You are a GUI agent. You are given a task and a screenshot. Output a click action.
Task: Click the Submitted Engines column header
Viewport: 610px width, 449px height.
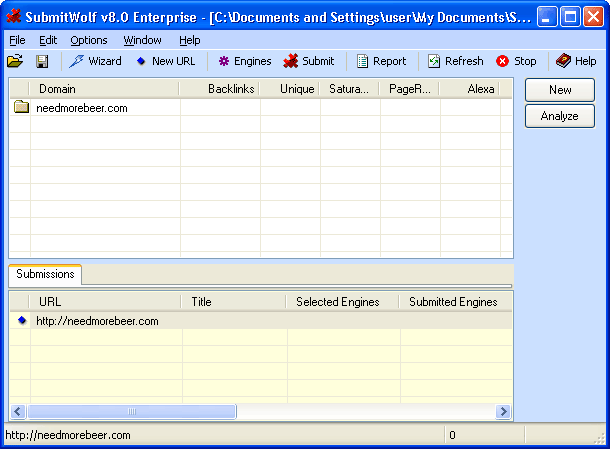point(456,302)
